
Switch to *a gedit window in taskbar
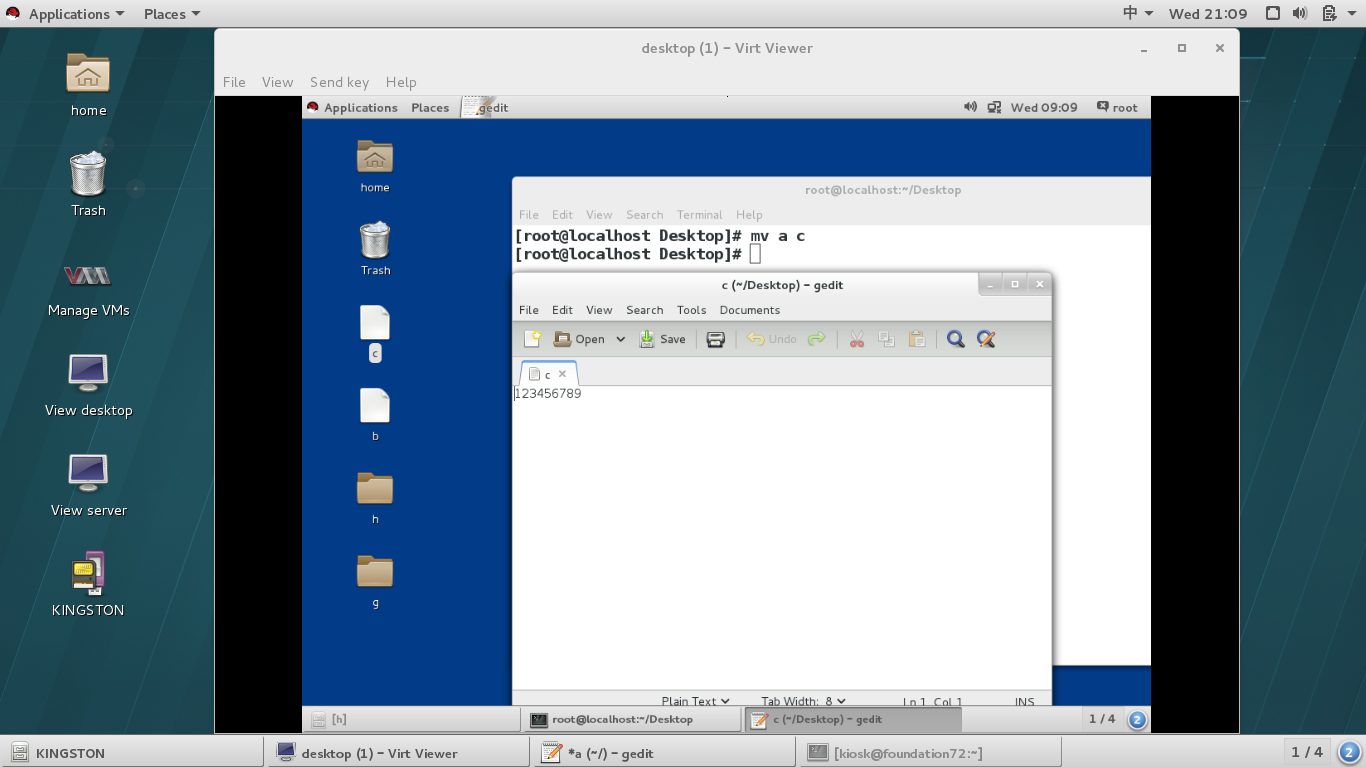pyautogui.click(x=662, y=753)
